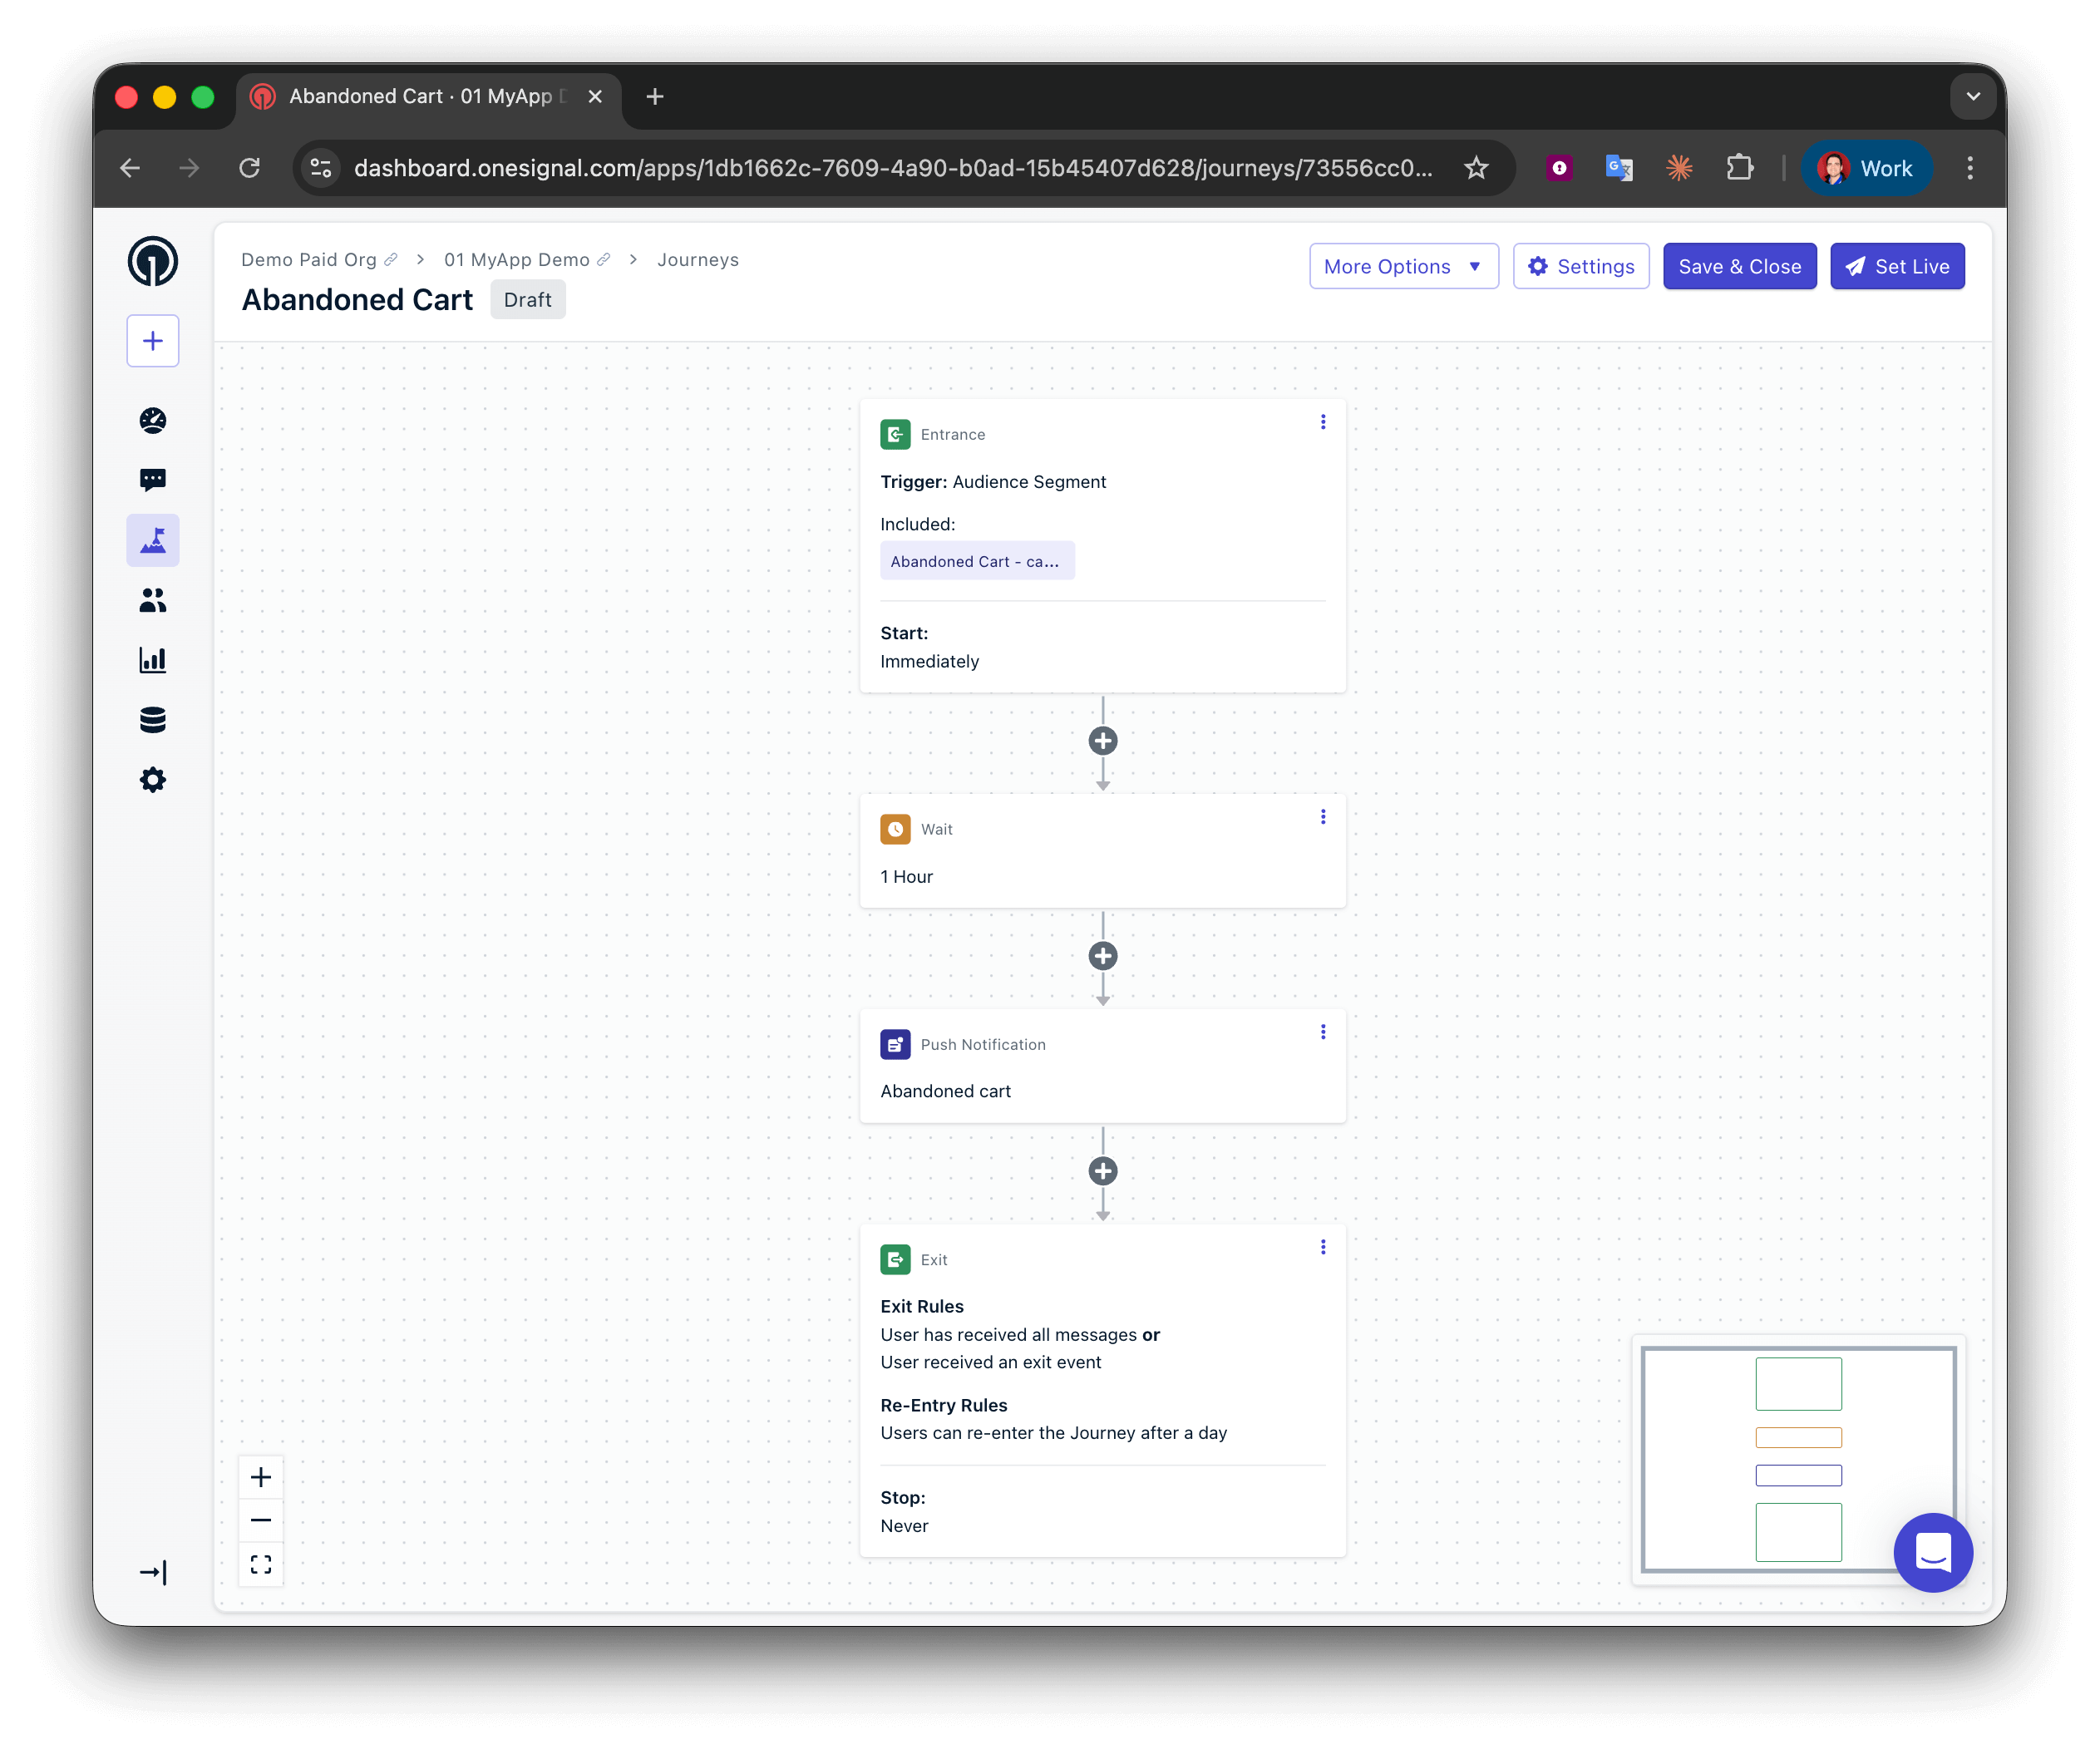Screen dimensions: 2100x1749
Task: Open the Messages chat-bubble sidebar icon
Action: pos(153,480)
